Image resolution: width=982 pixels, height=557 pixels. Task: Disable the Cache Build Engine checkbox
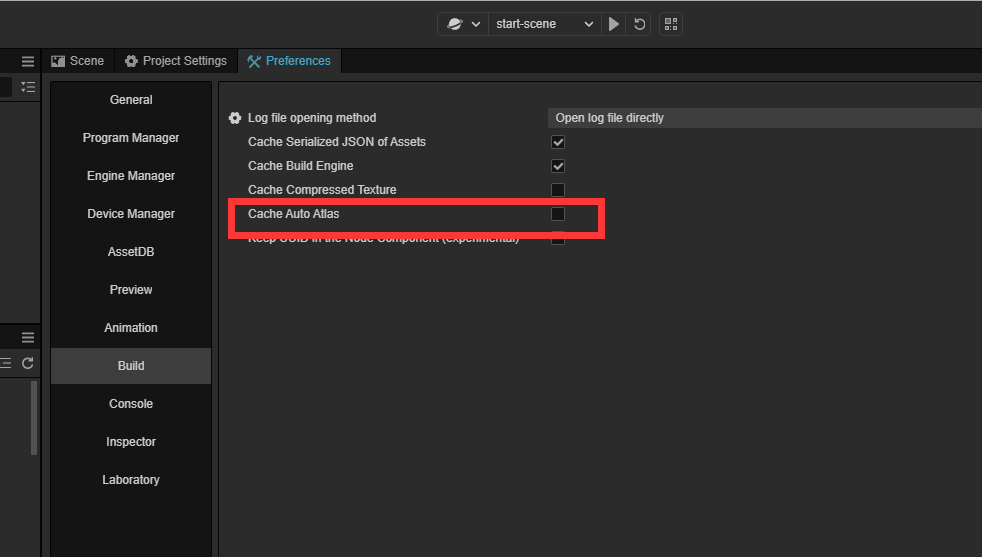click(558, 166)
